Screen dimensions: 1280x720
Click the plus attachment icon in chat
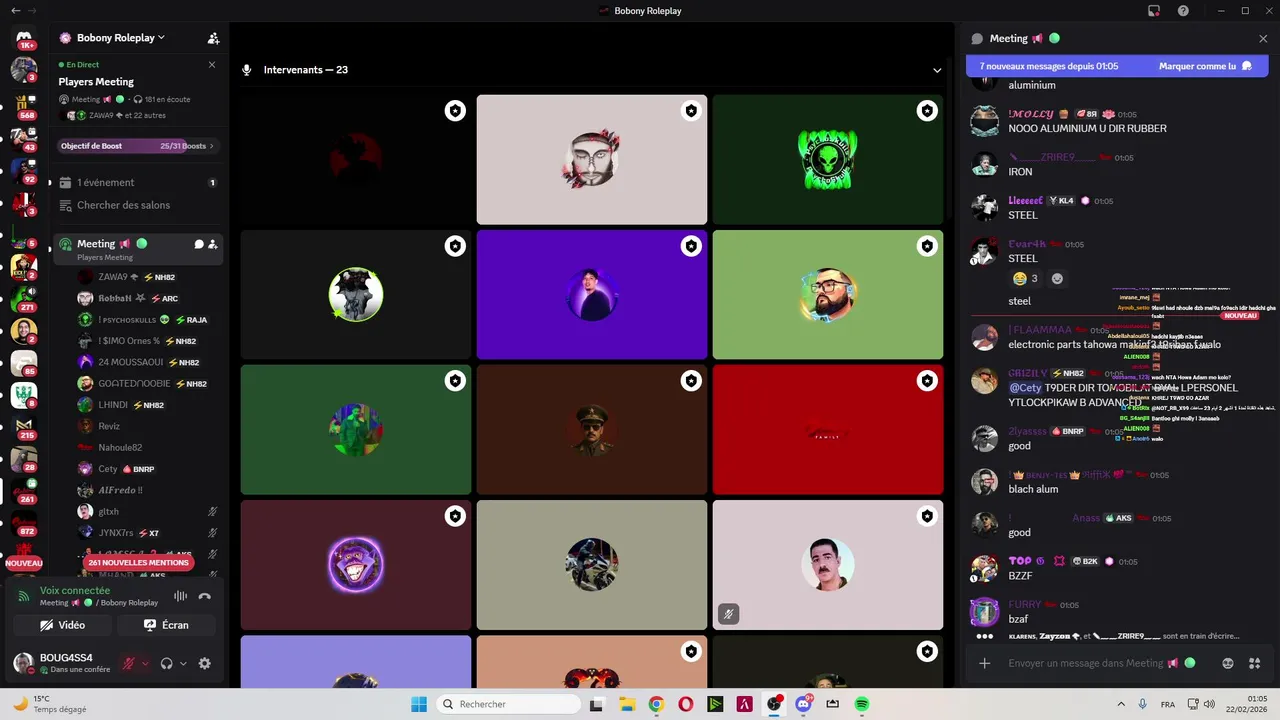(985, 663)
